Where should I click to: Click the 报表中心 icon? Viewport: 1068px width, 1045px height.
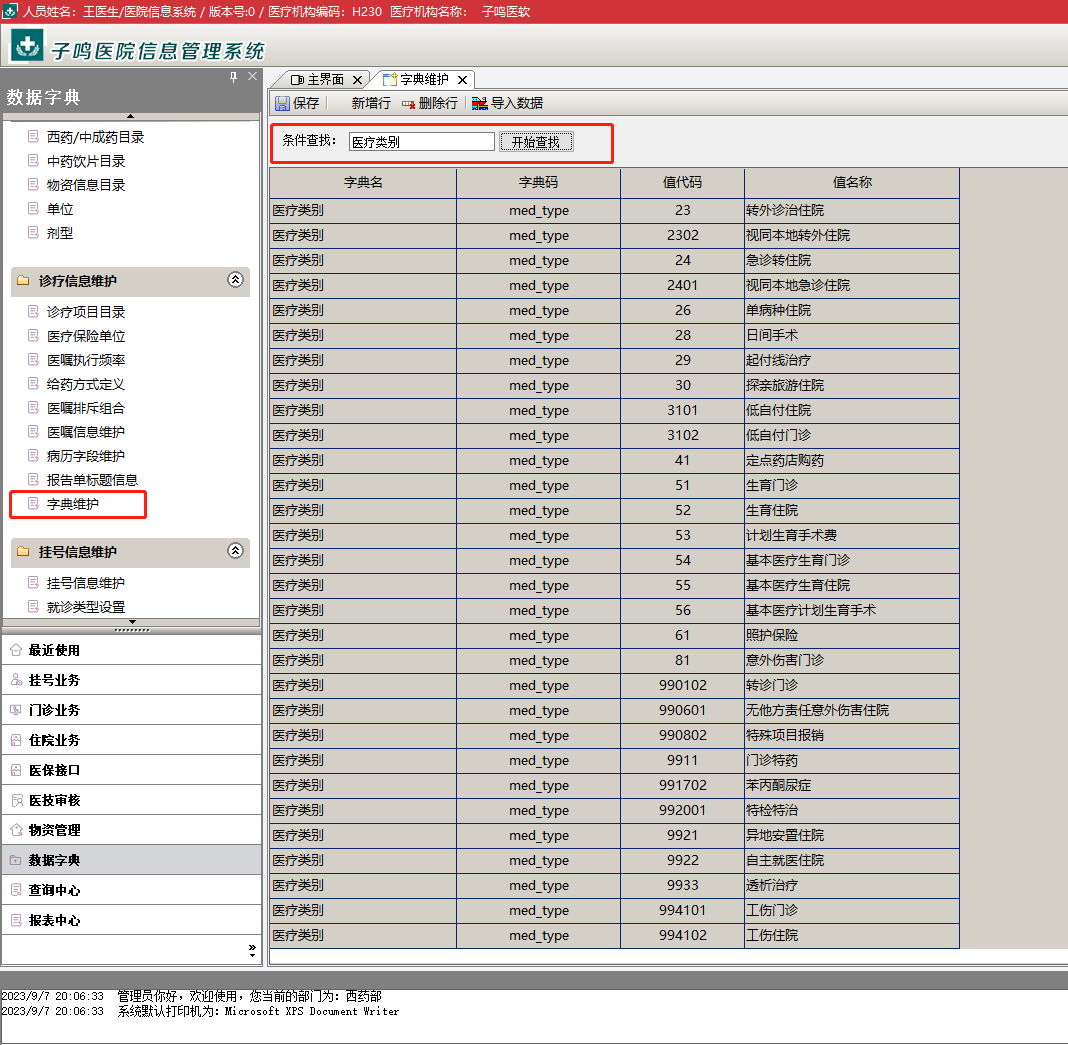click(x=16, y=920)
